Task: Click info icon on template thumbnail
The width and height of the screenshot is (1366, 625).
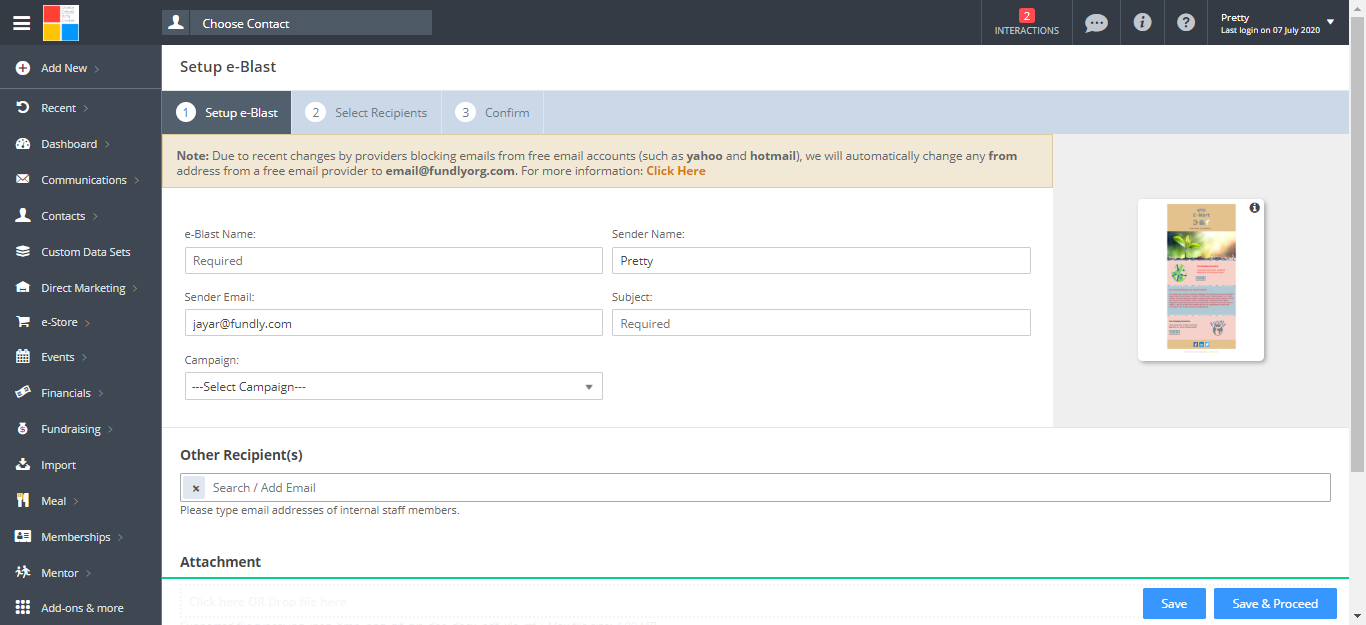Action: [x=1254, y=208]
